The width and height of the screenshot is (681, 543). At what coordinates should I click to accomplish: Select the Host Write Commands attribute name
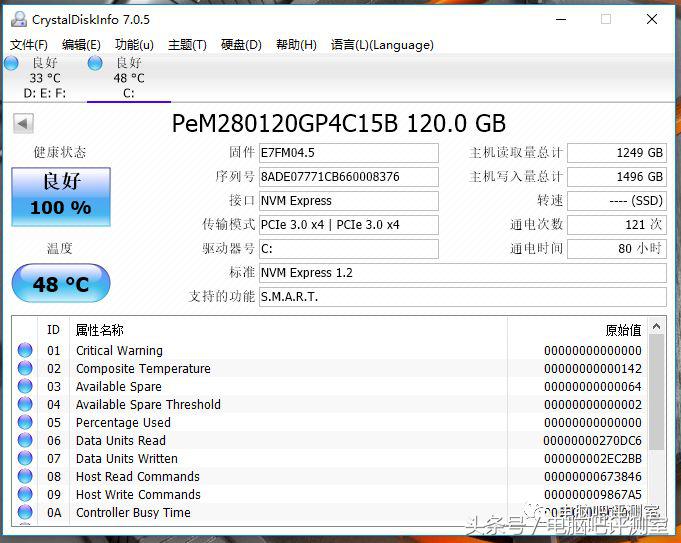(138, 495)
